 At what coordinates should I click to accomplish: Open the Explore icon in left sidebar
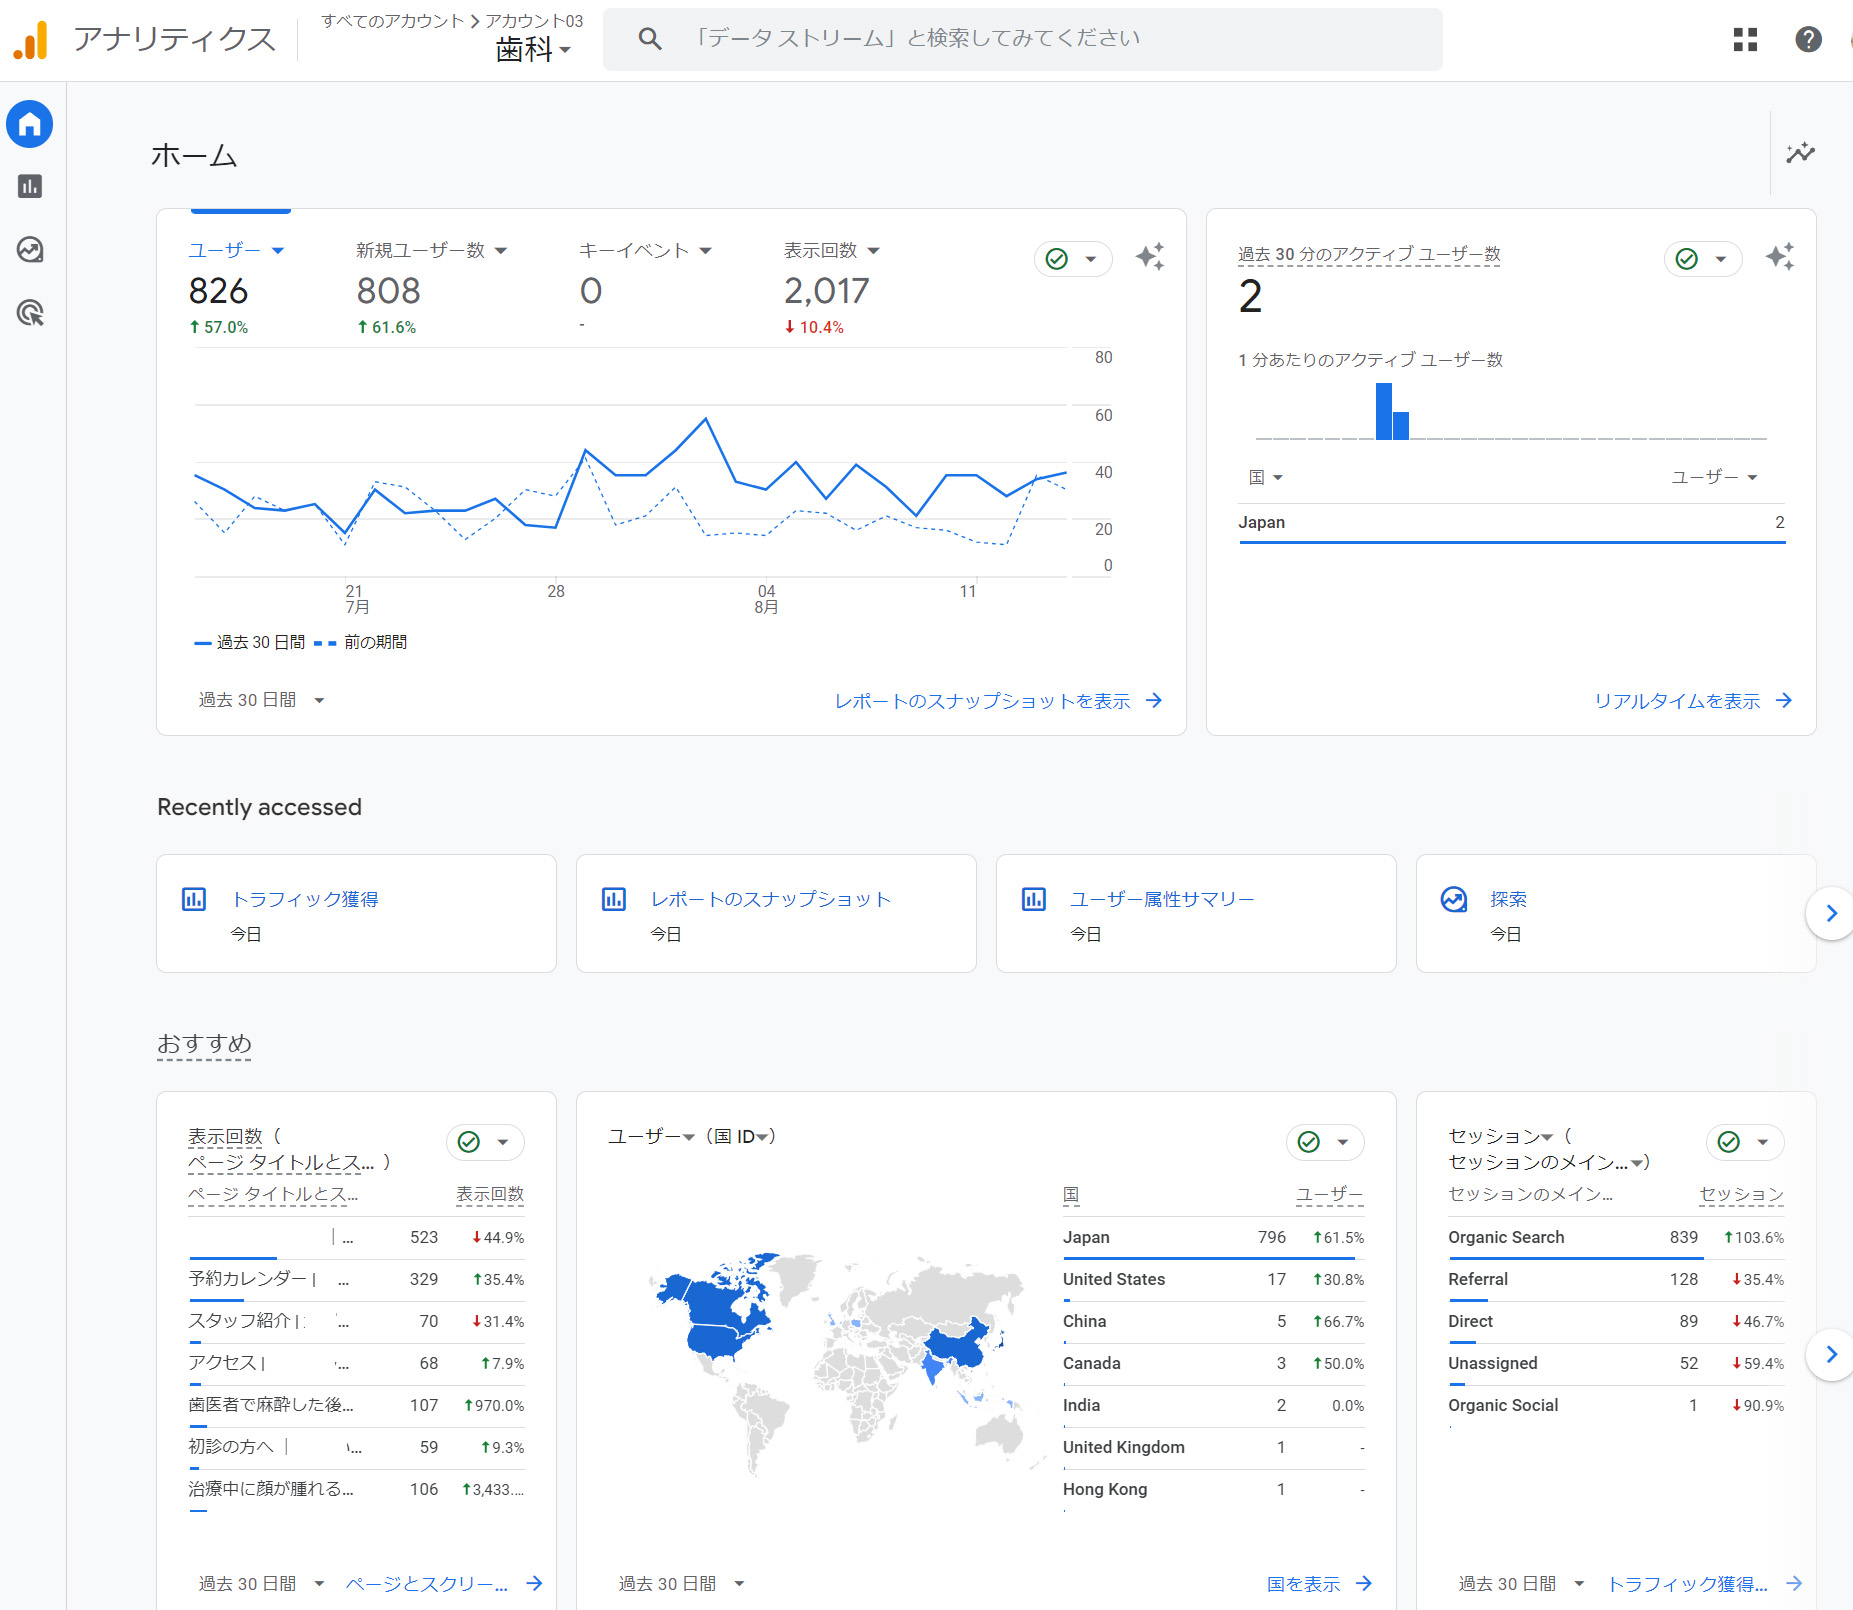(30, 250)
